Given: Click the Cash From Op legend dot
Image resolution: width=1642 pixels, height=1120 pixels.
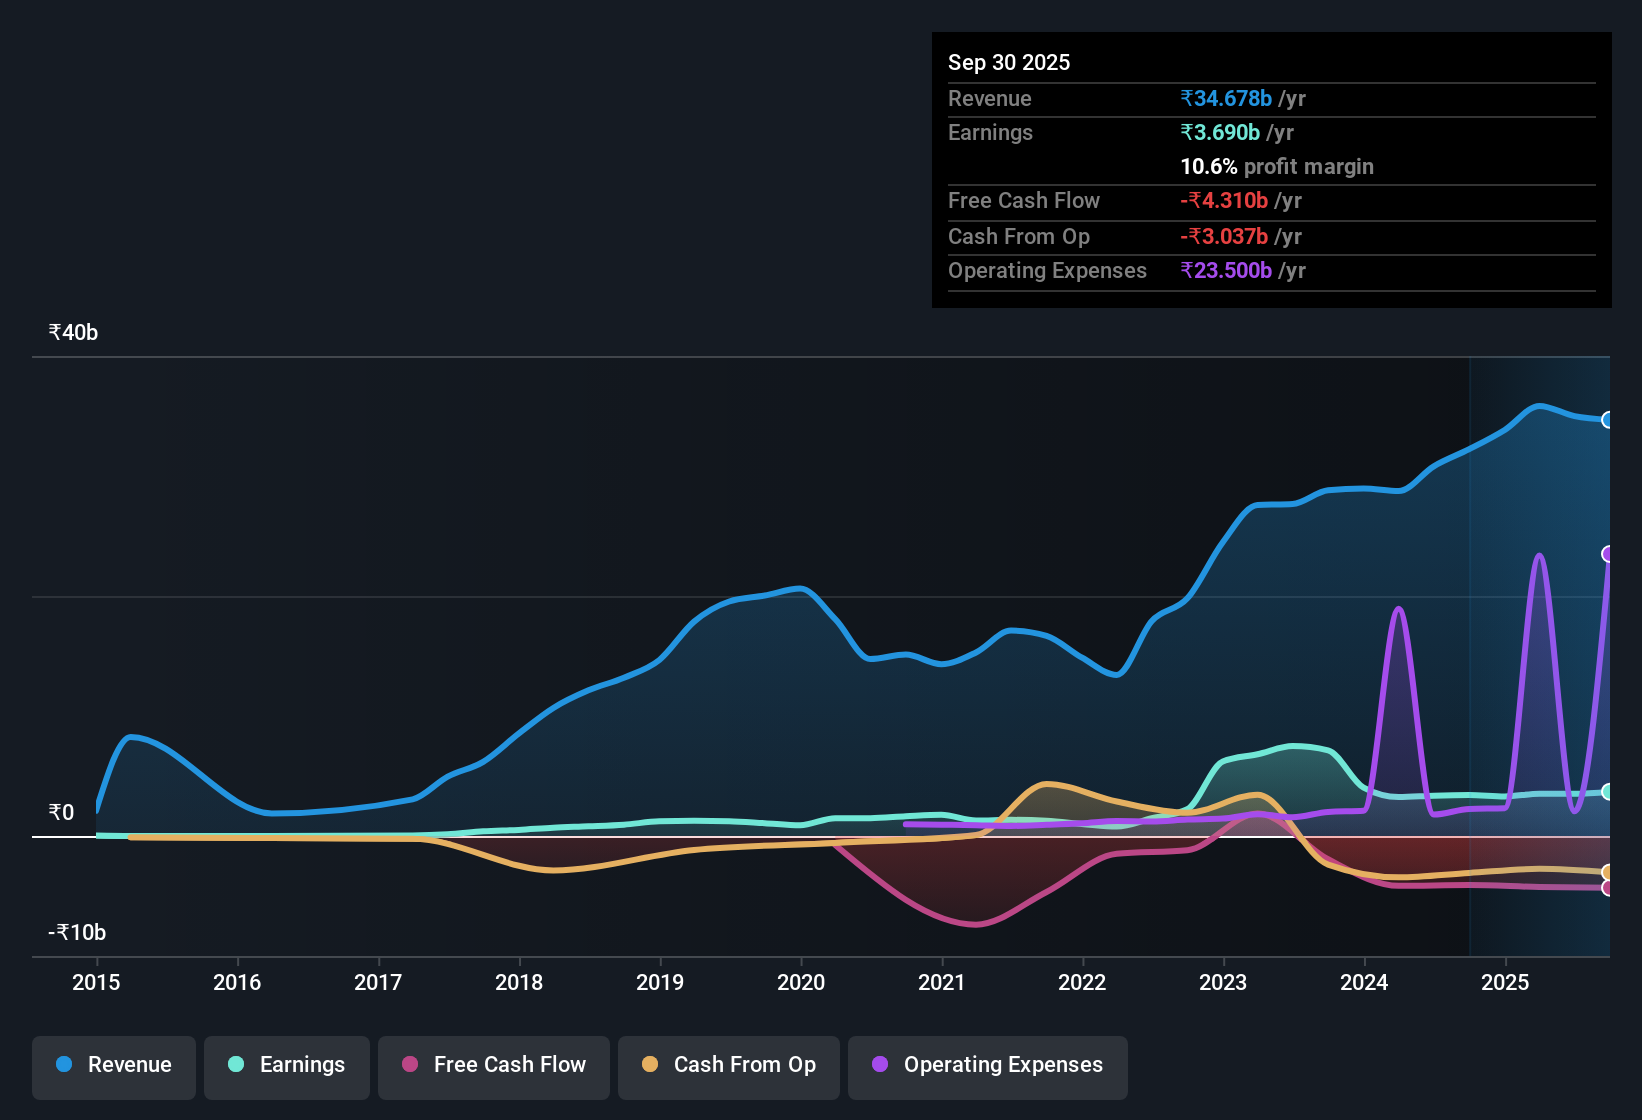Looking at the screenshot, I should pyautogui.click(x=651, y=1065).
